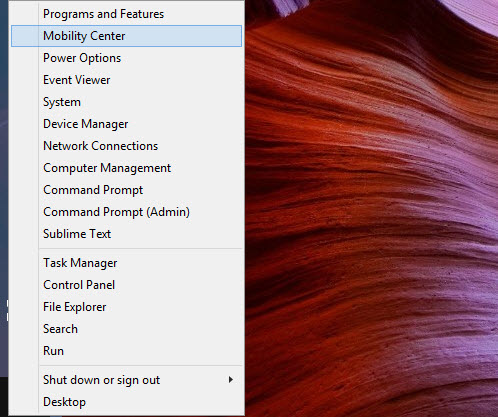Screen dimensions: 498x417
Task: Choose Search from the menu
Action: tap(126, 329)
